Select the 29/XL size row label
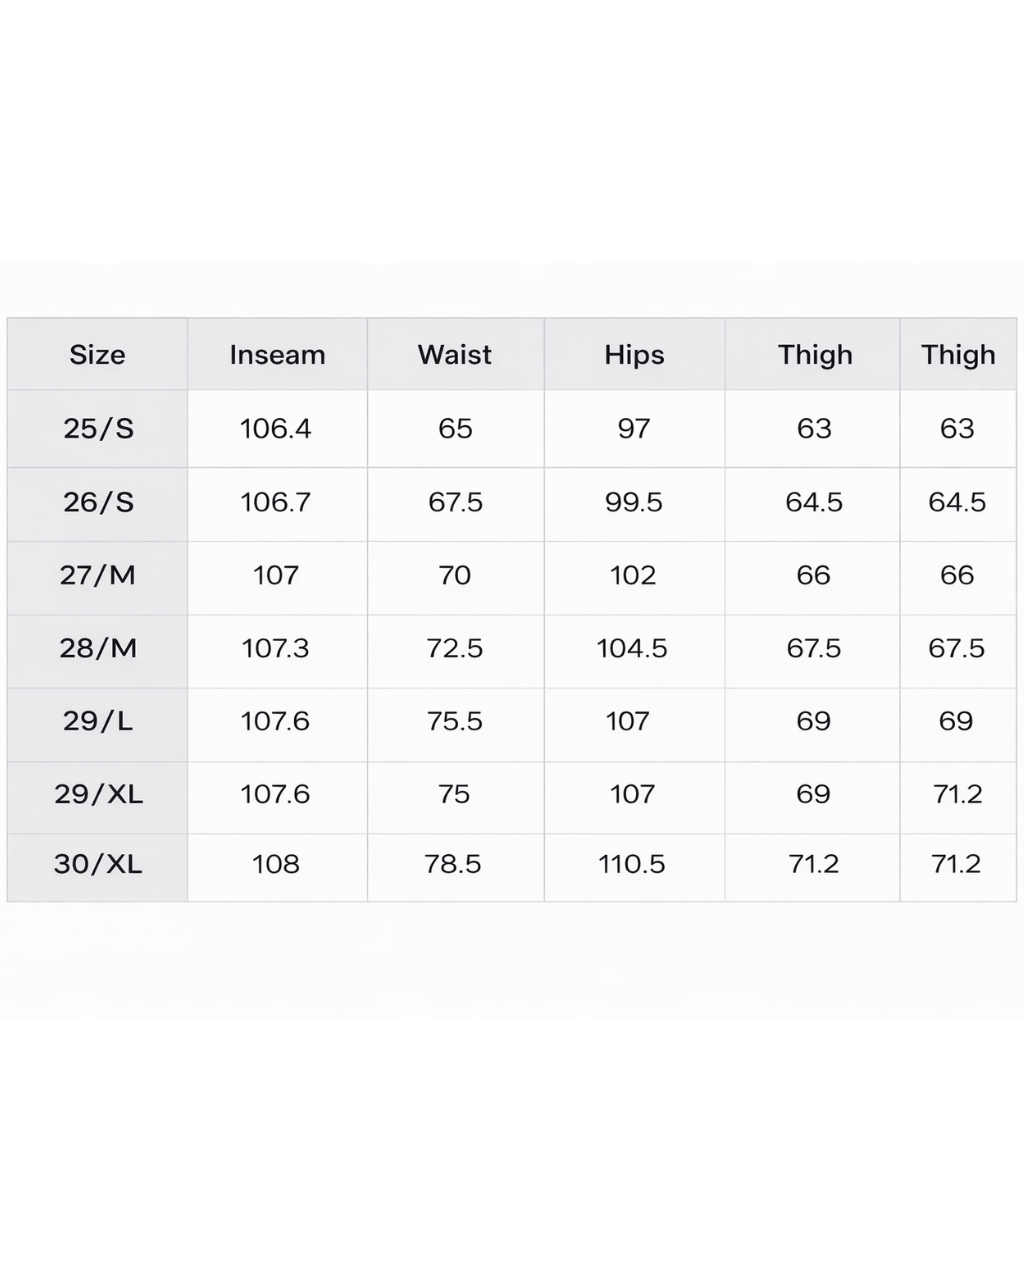Screen dimensions: 1024x1280 pos(98,794)
